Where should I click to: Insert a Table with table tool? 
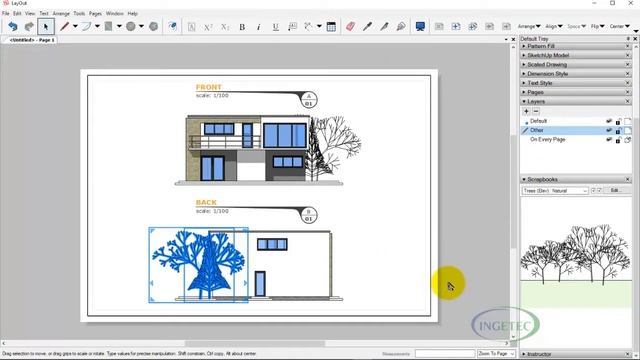tap(331, 27)
